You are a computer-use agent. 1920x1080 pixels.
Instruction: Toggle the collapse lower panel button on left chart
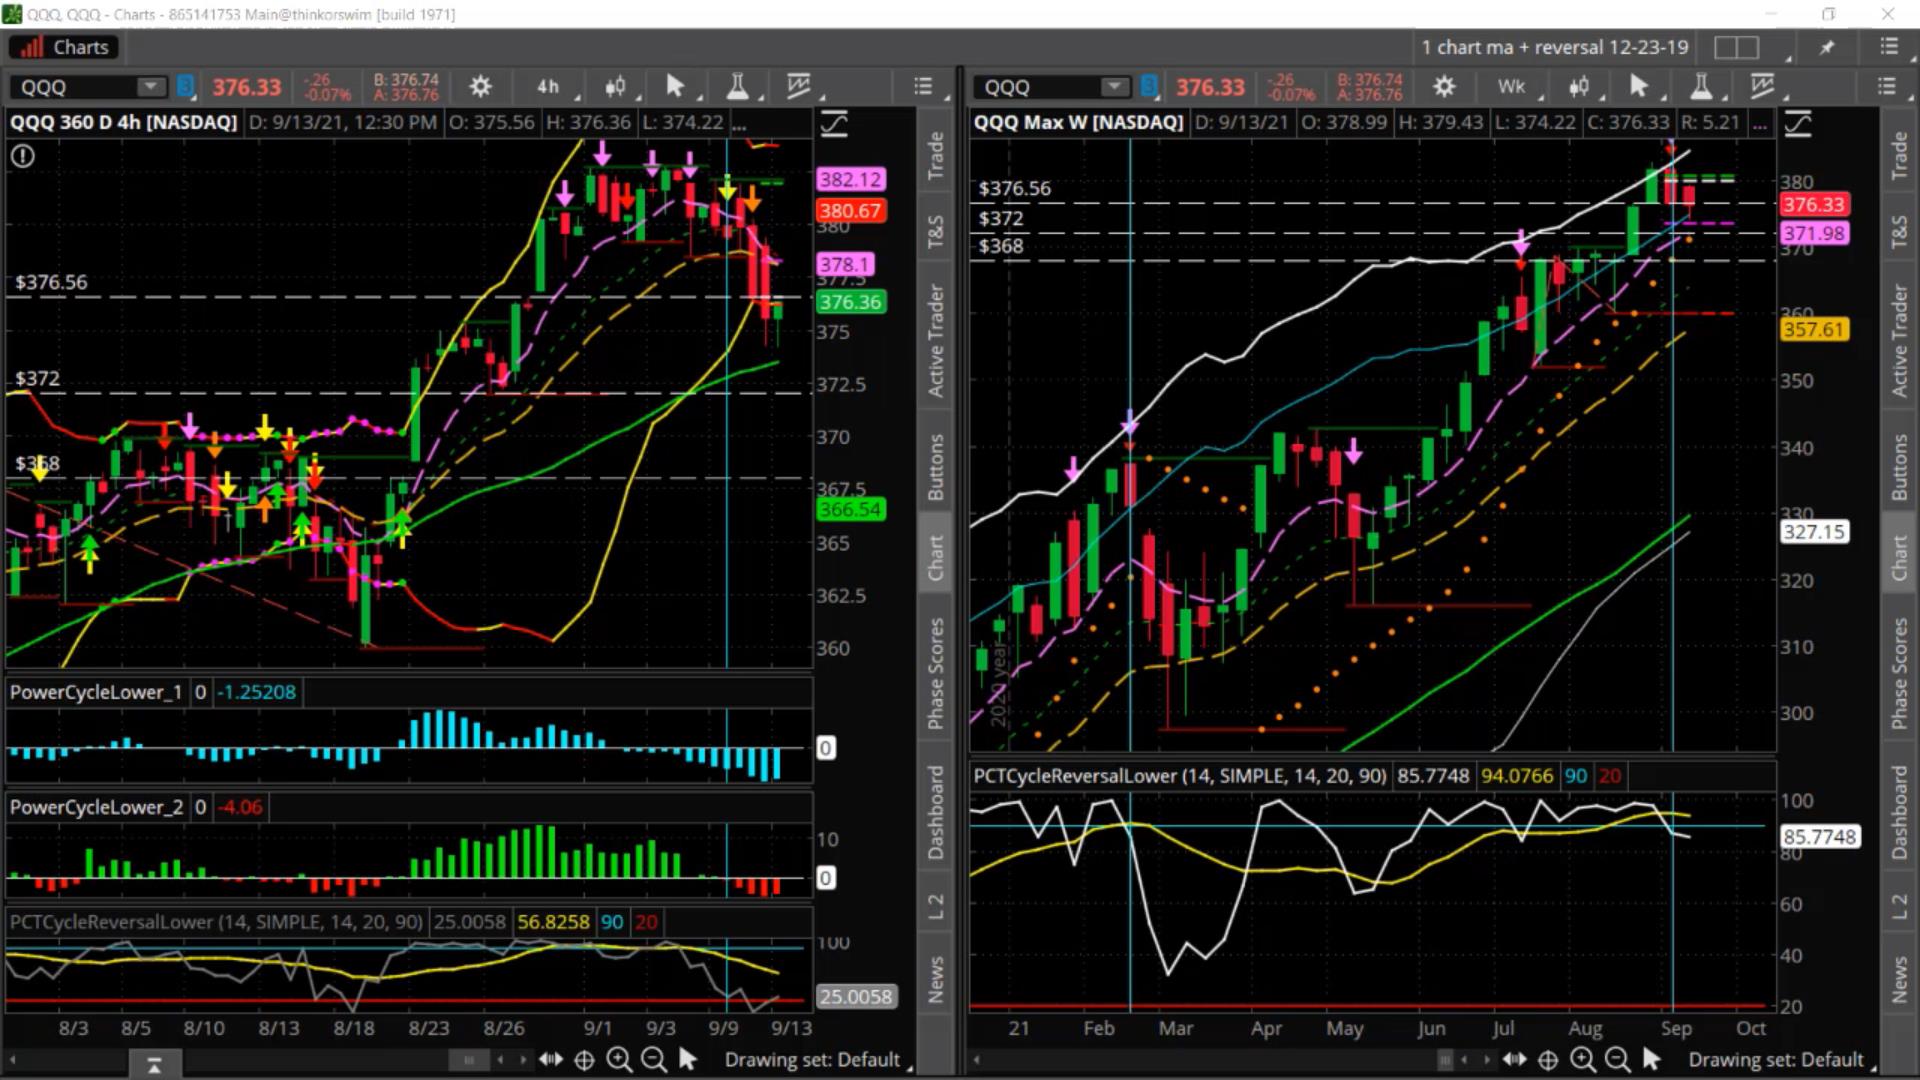154,1066
